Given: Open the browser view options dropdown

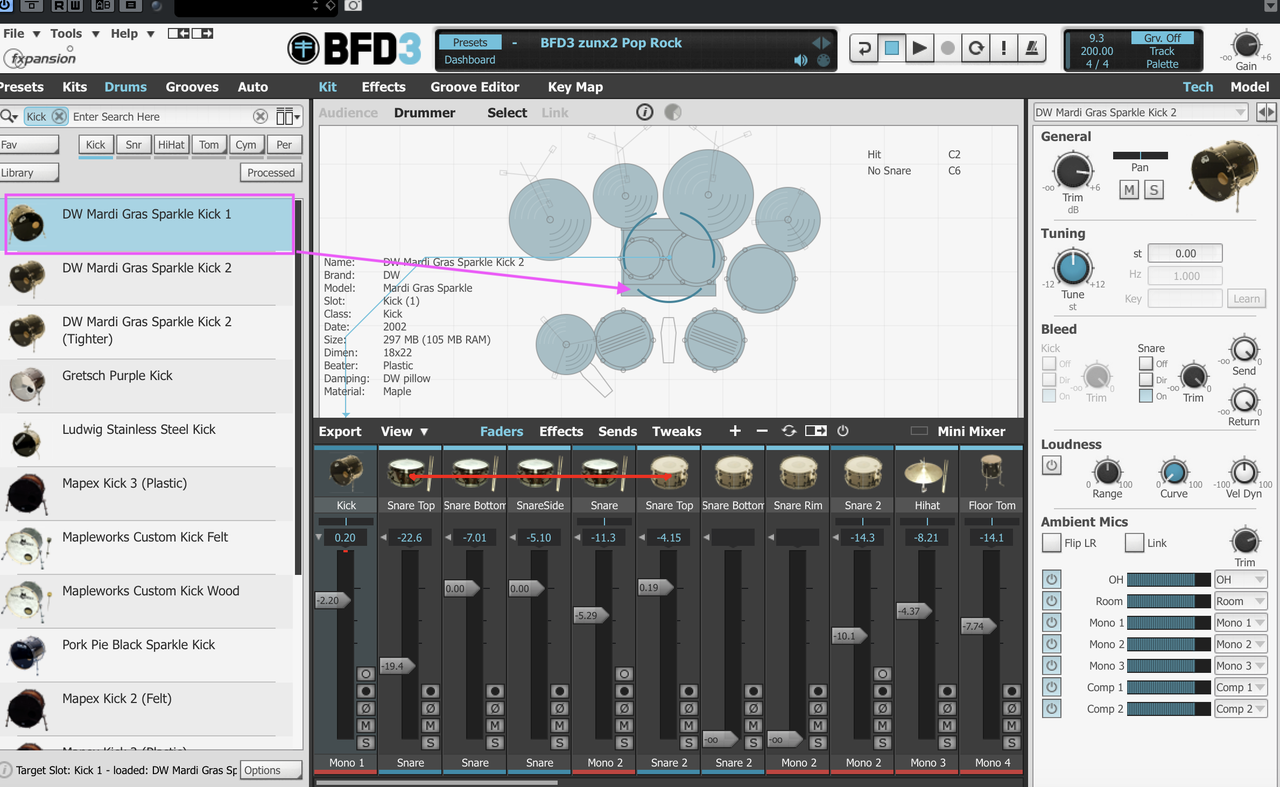Looking at the screenshot, I should click(289, 117).
